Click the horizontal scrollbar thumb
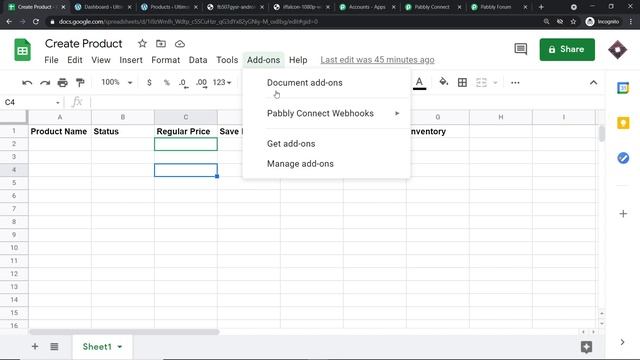Viewport: 640px width, 360px height. (x=124, y=332)
